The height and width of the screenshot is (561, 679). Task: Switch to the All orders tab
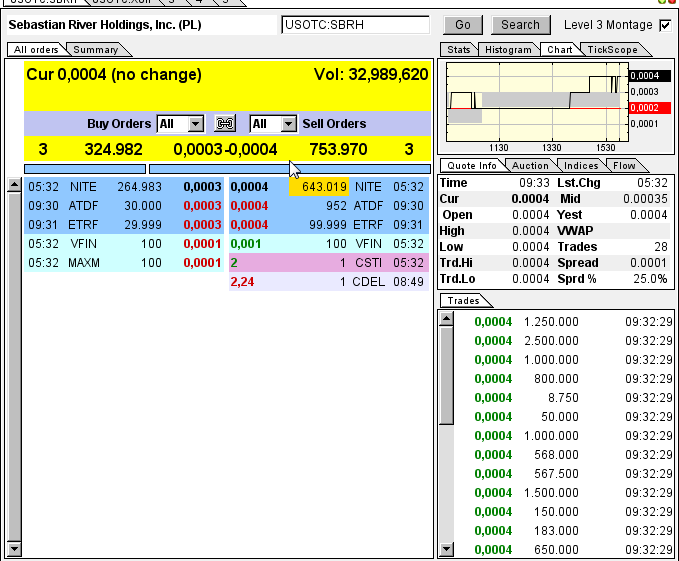36,50
